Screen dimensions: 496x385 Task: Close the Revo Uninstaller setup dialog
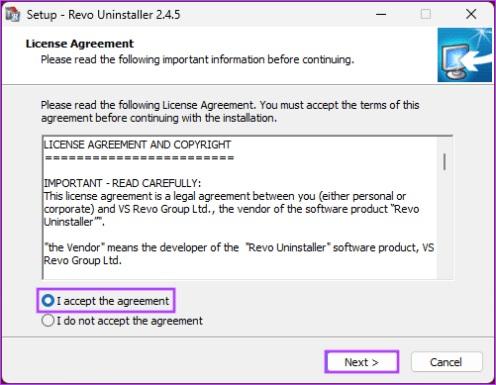click(471, 14)
